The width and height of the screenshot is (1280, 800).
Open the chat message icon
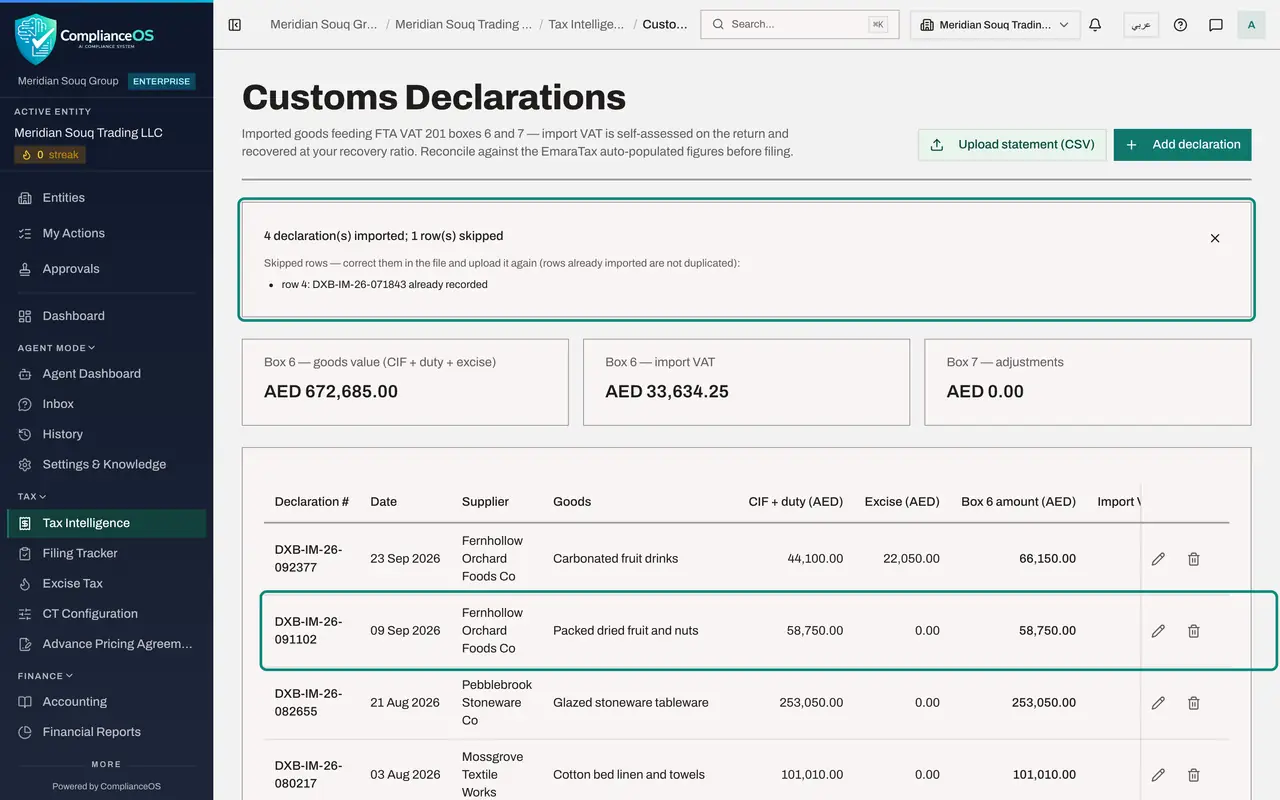coord(1216,25)
